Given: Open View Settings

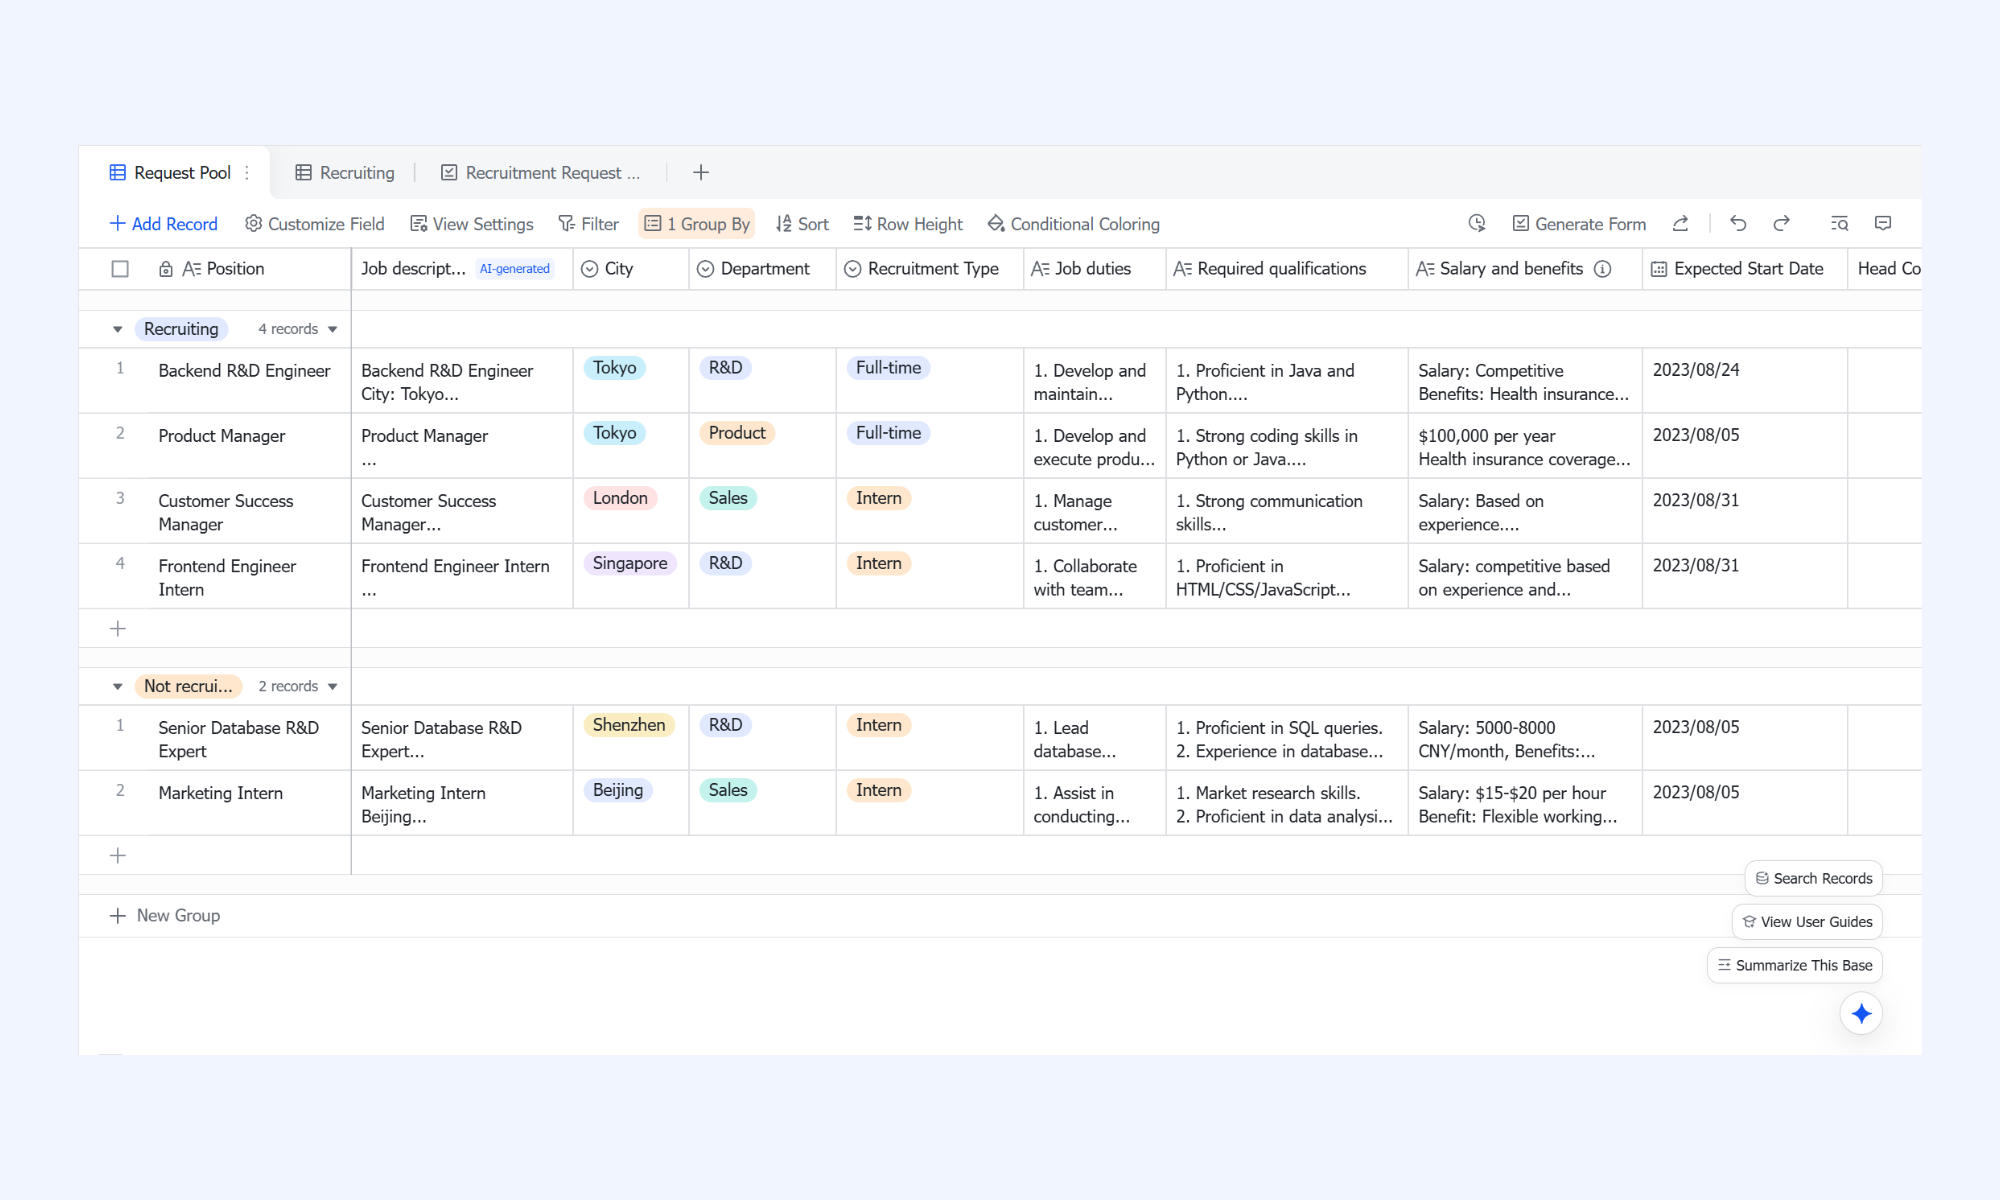Looking at the screenshot, I should click(x=472, y=224).
